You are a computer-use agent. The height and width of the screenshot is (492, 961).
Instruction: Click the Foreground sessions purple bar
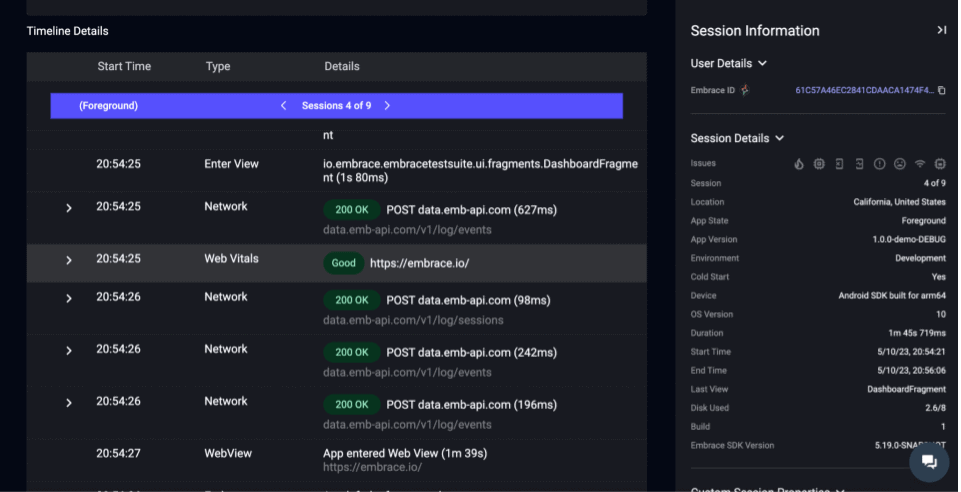coord(336,105)
